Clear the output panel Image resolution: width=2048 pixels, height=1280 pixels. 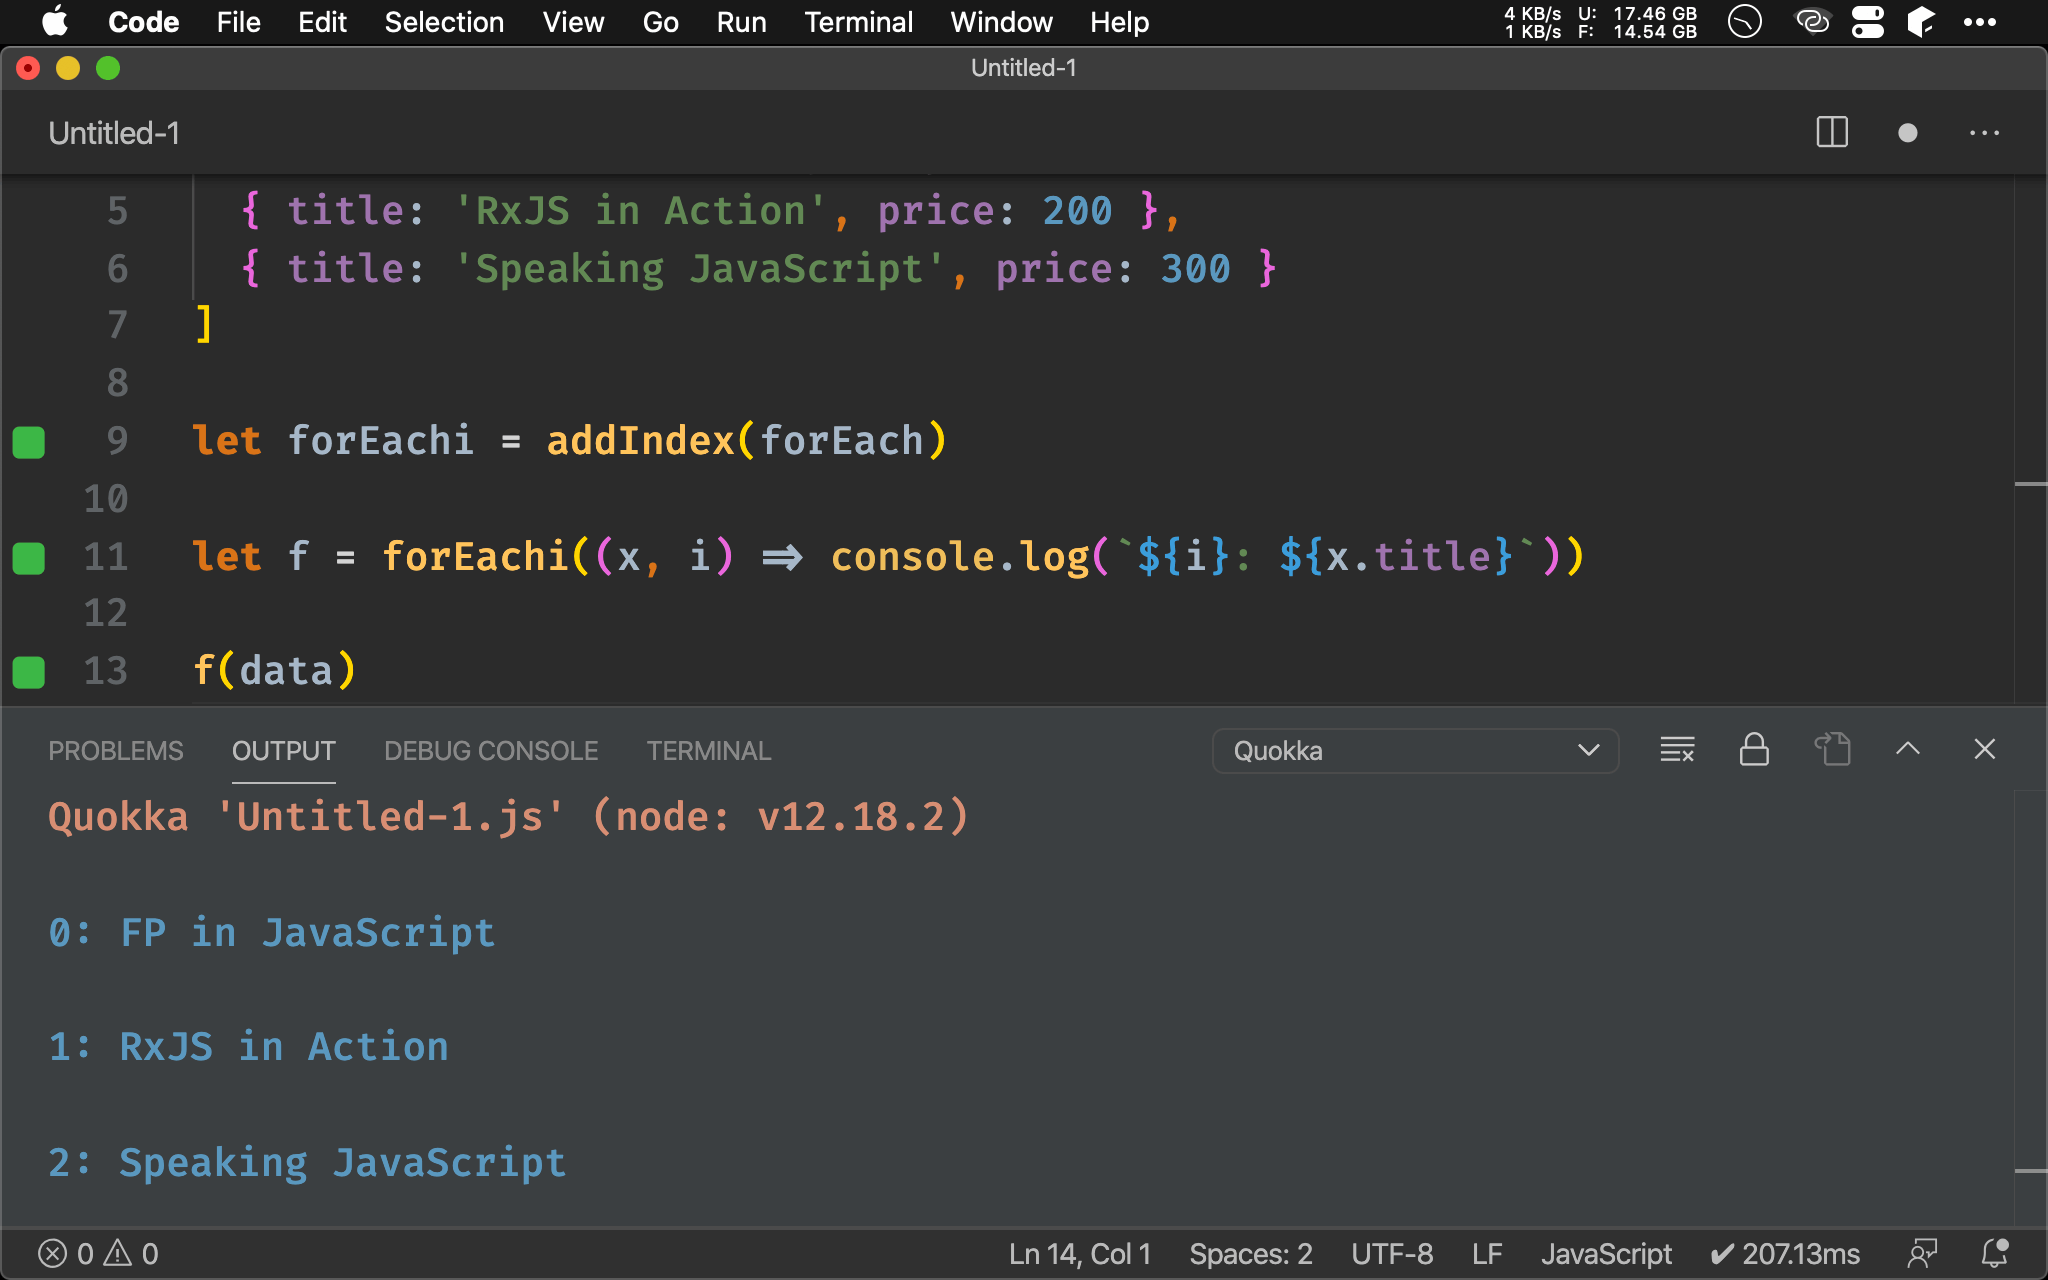[1677, 750]
